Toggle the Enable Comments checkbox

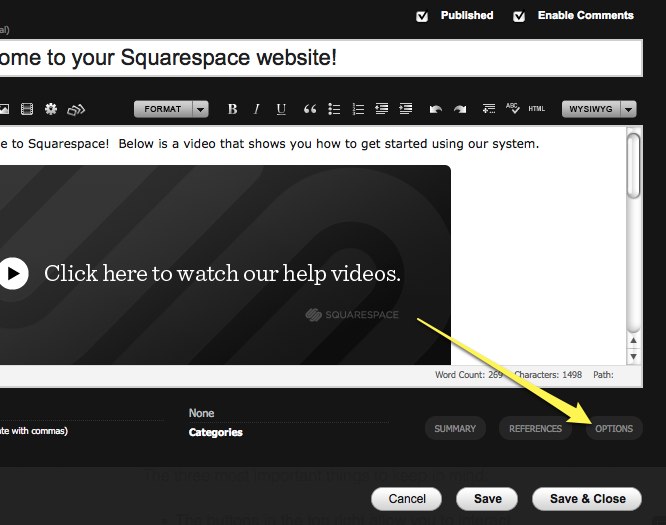pos(519,16)
